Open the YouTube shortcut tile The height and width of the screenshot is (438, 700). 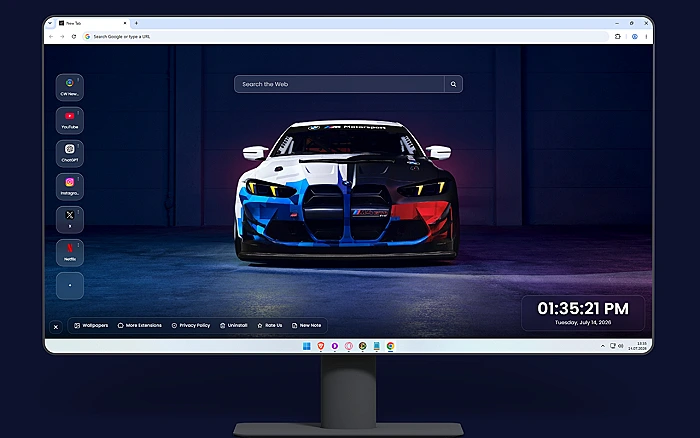pyautogui.click(x=70, y=120)
